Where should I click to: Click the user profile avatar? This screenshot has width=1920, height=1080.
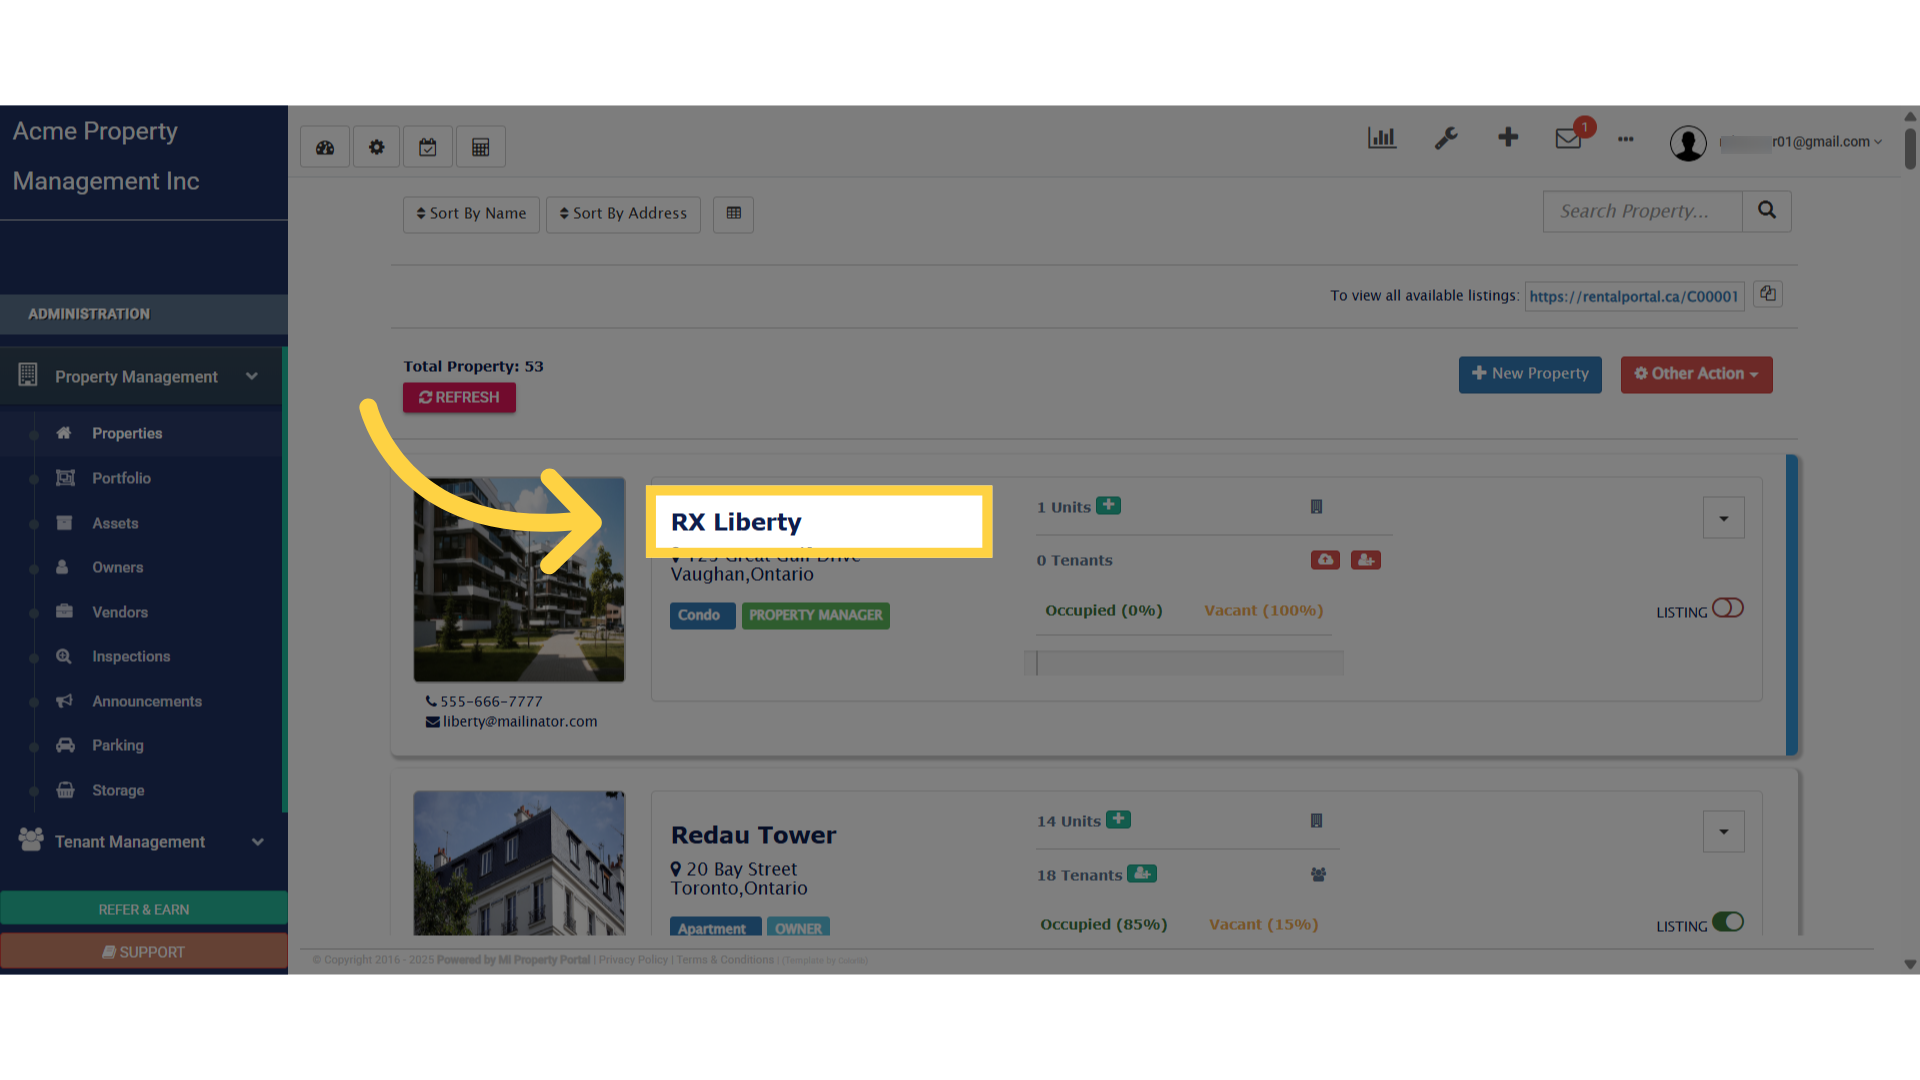pos(1688,143)
